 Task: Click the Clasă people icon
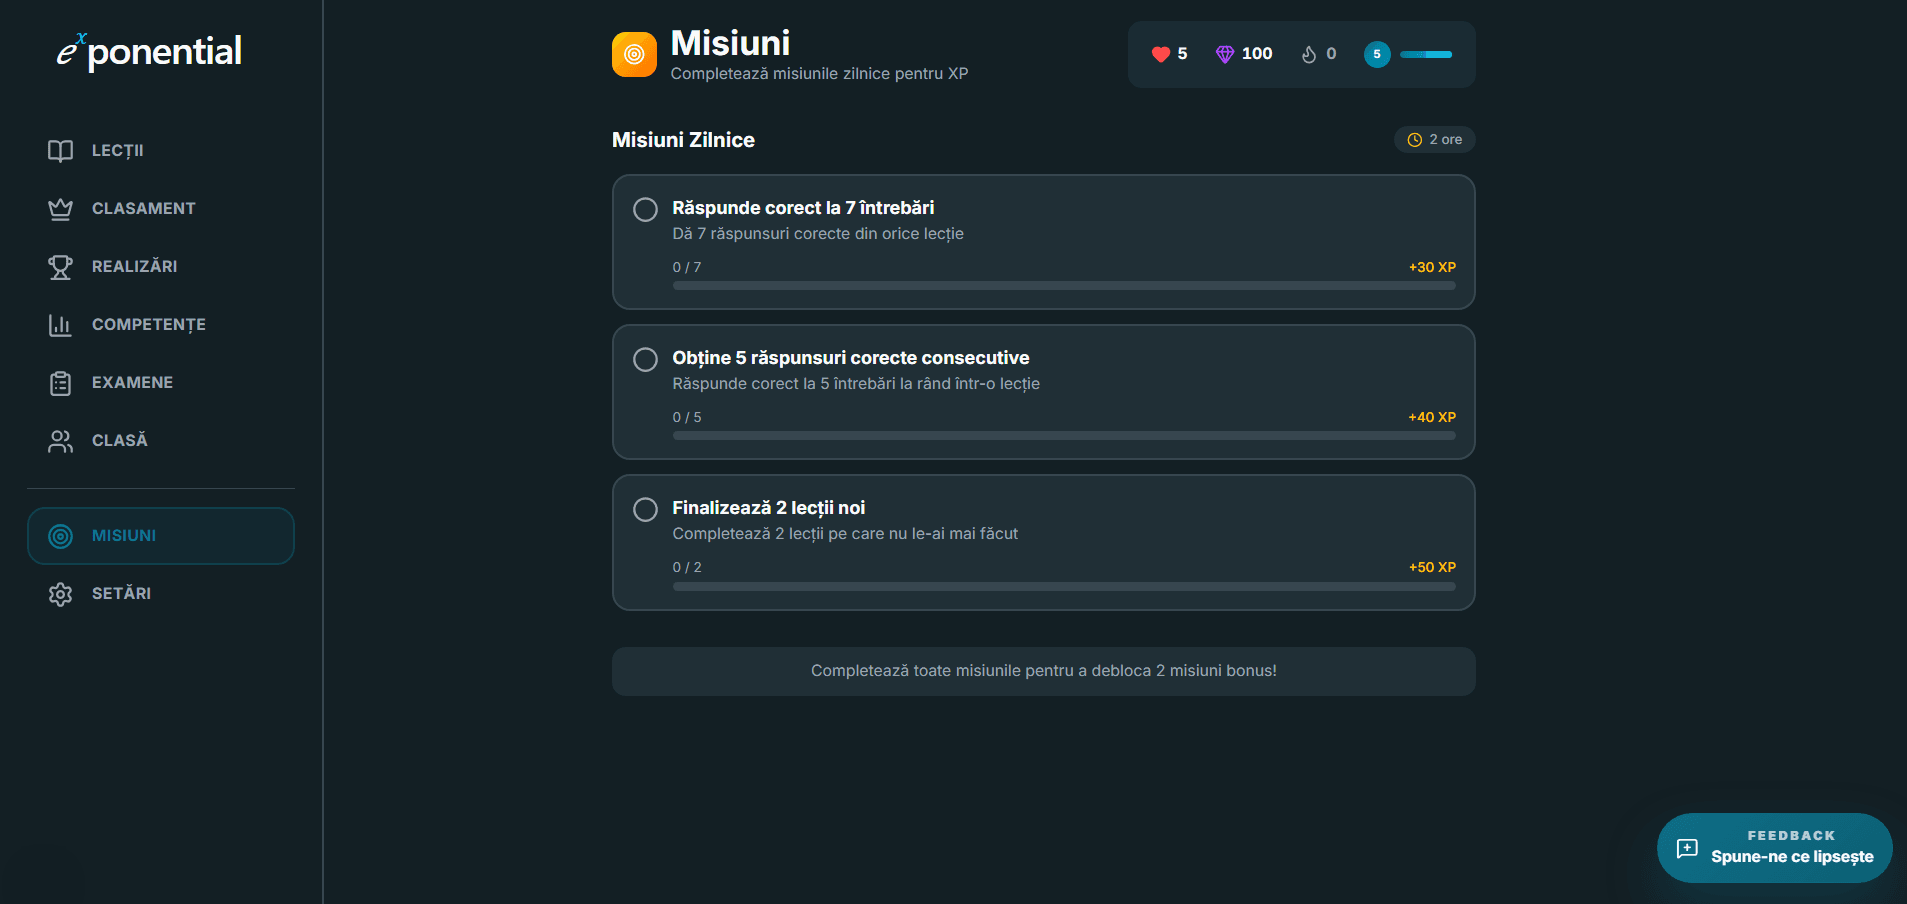click(60, 441)
